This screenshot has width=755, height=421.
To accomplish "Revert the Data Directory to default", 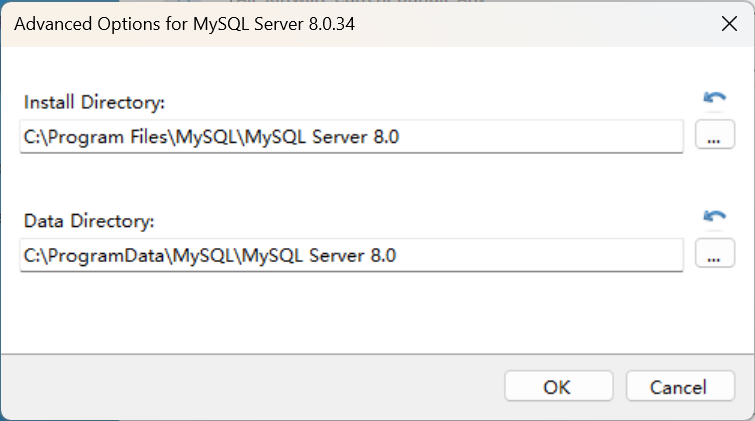I will [714, 216].
